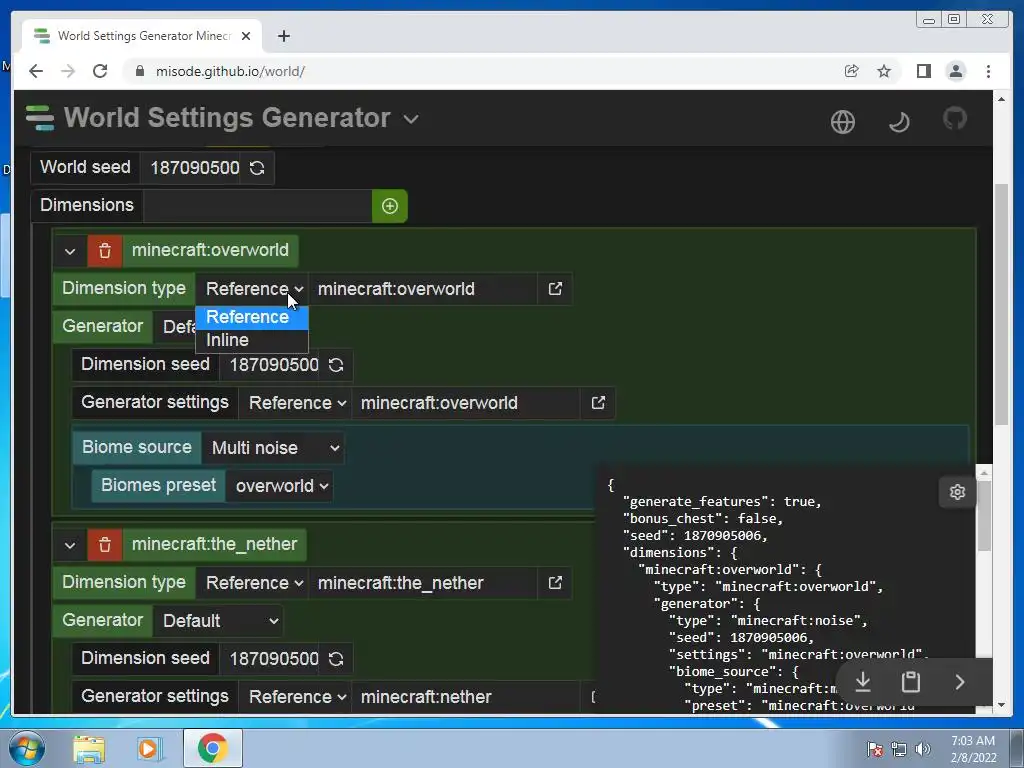Add a new dimension with plus button
The width and height of the screenshot is (1024, 768).
[x=390, y=206]
